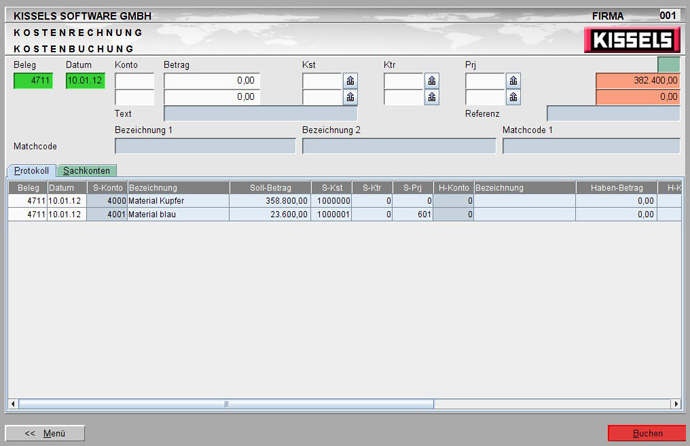Click the S-Konto column header
Screen dimensions: 690x446
tap(107, 188)
